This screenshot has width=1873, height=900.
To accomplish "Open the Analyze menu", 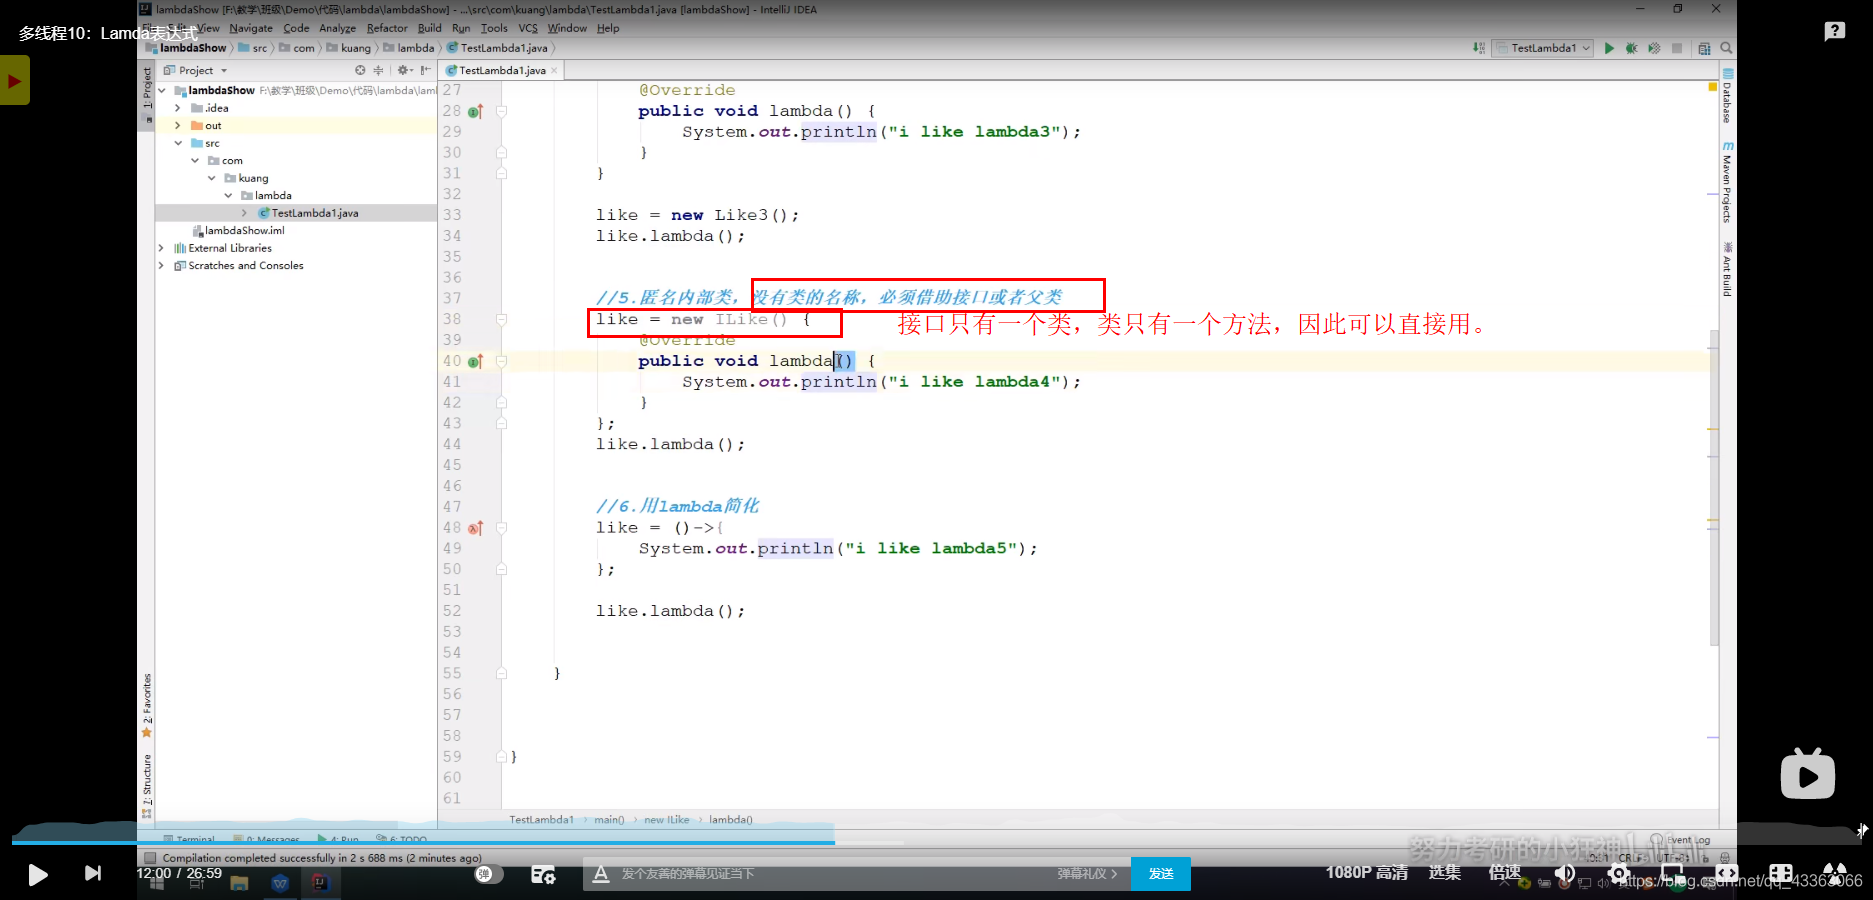I will point(337,28).
